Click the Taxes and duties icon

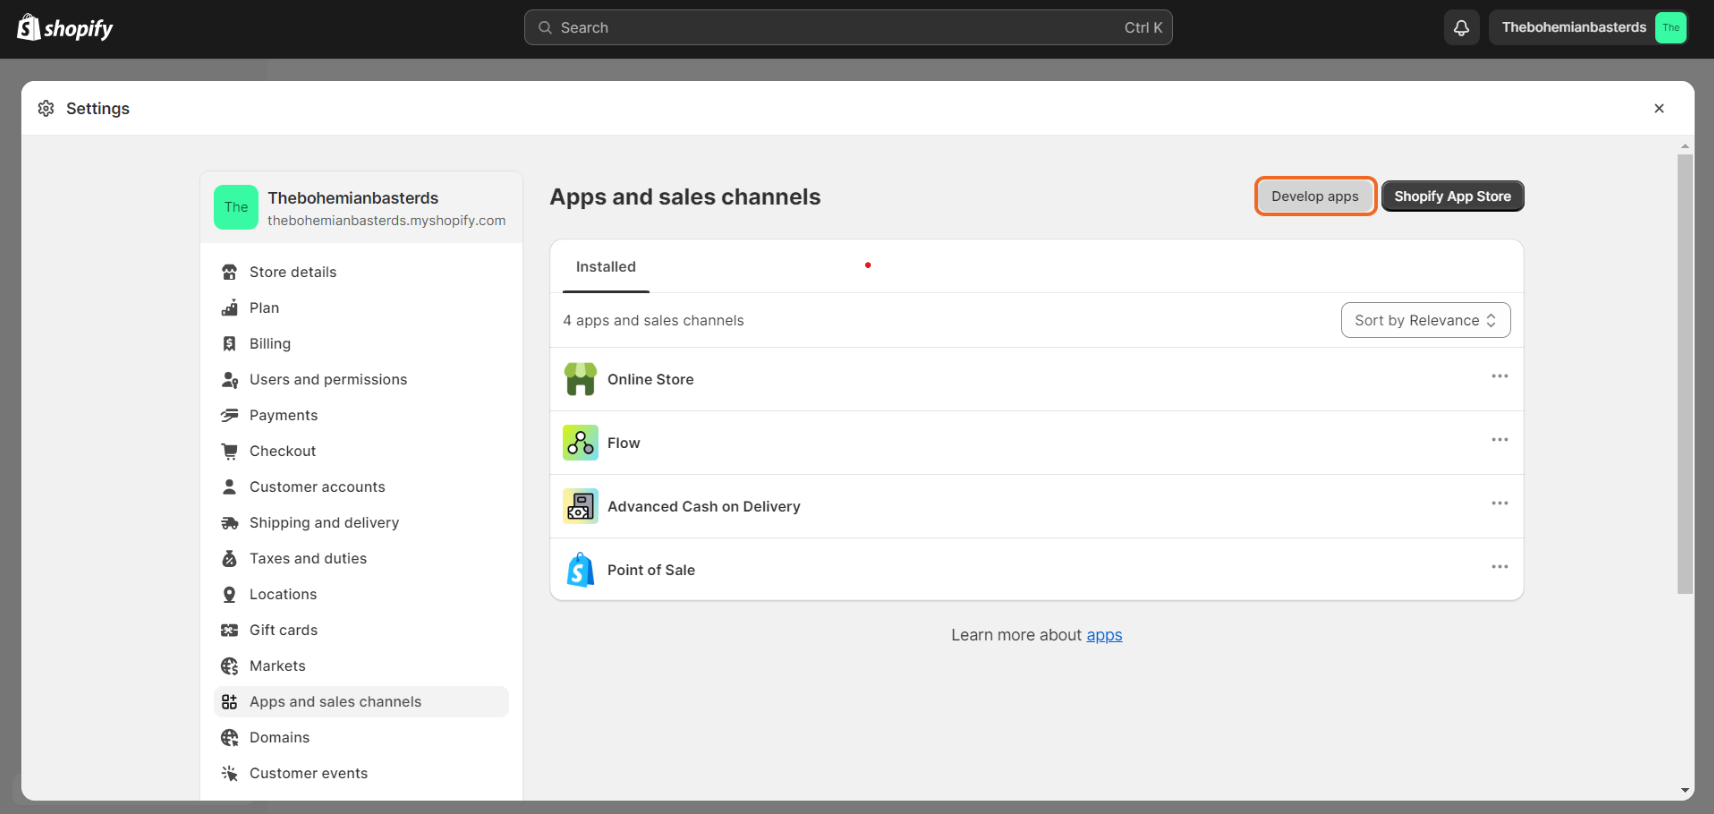(x=229, y=559)
